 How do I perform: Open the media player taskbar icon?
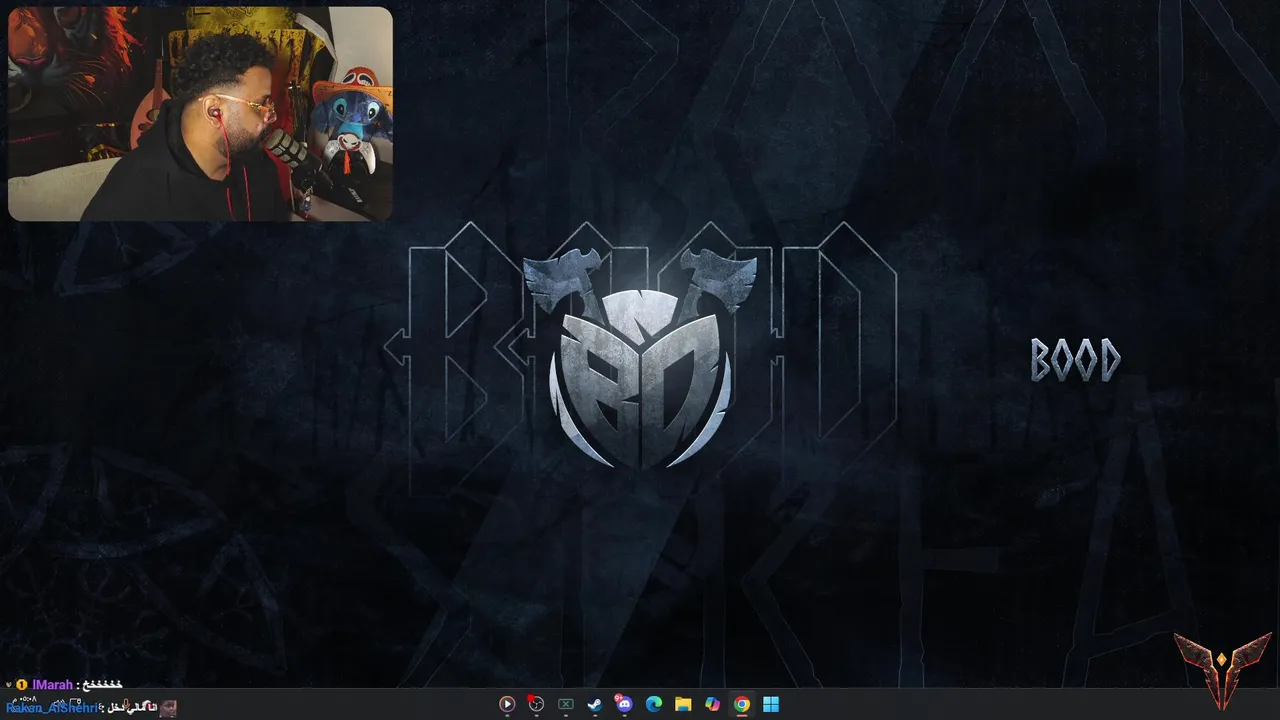point(507,704)
